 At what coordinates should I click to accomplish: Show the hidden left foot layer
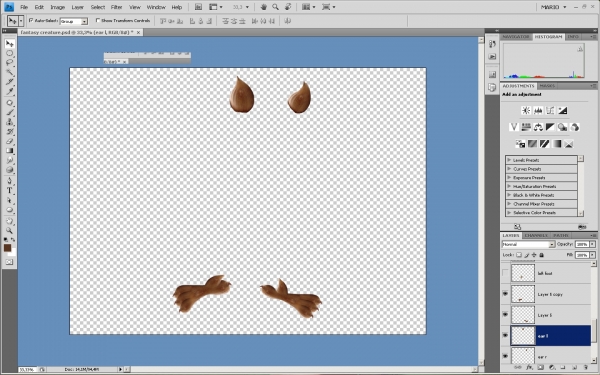click(x=505, y=273)
